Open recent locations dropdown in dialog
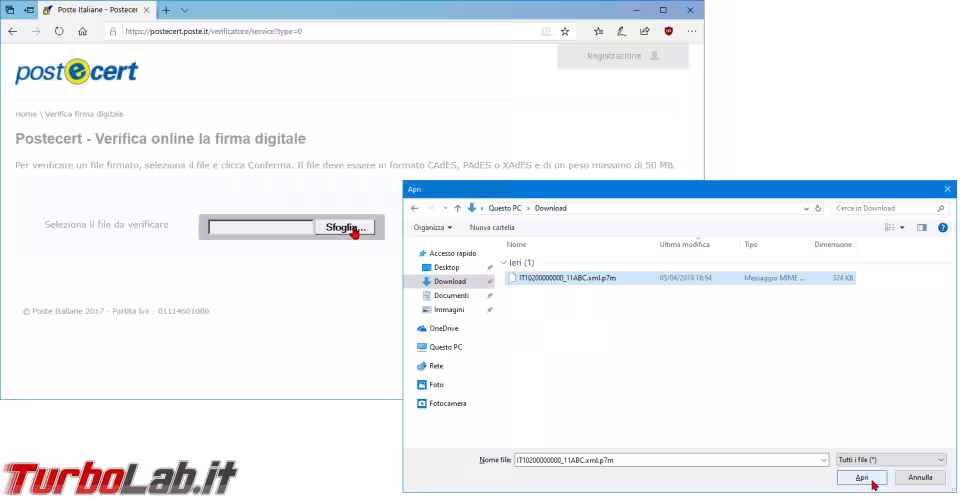Image resolution: width=960 pixels, height=498 pixels. tap(445, 208)
